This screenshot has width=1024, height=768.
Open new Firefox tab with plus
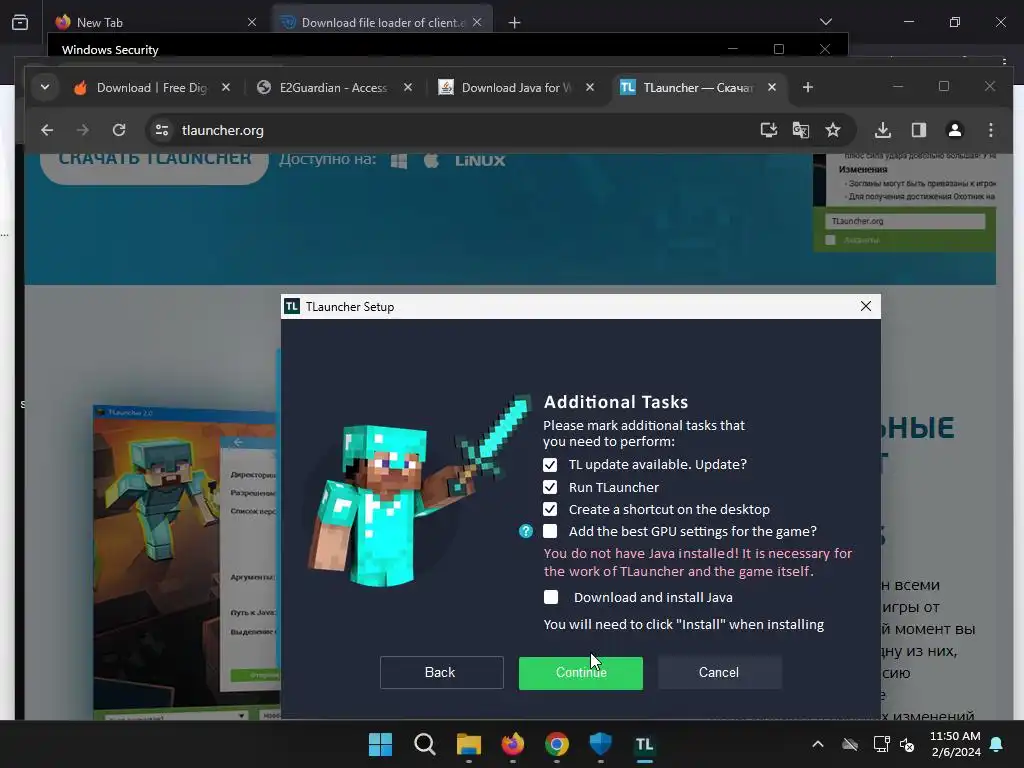click(x=515, y=23)
